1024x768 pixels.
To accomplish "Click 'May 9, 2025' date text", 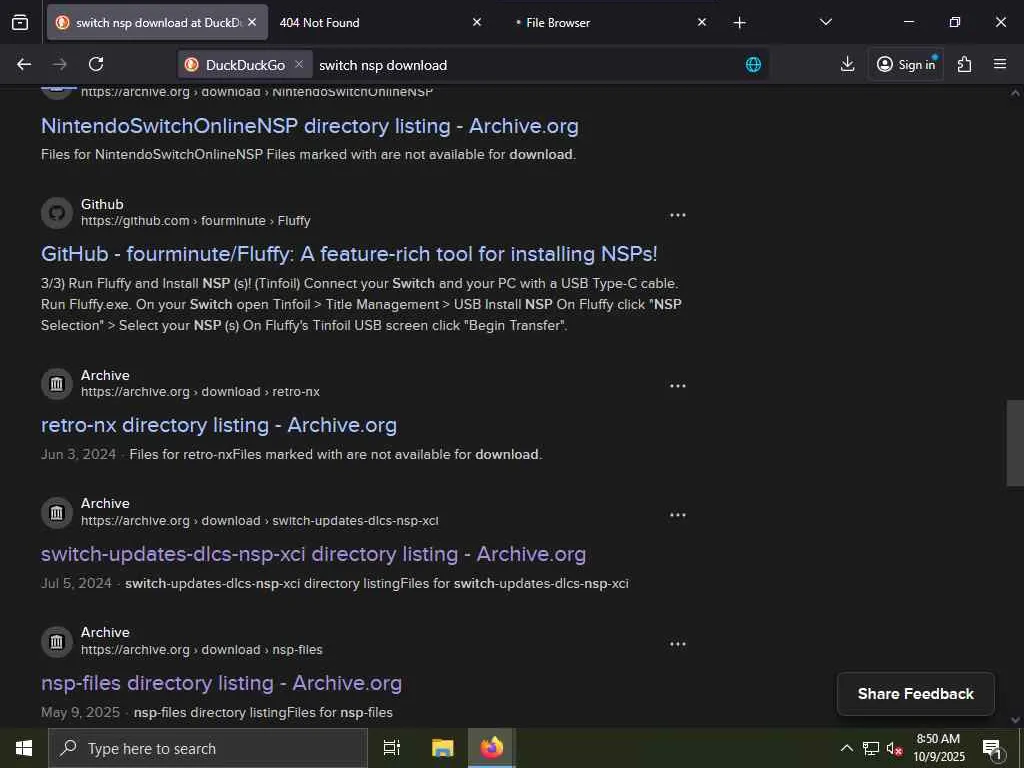I will tap(80, 712).
